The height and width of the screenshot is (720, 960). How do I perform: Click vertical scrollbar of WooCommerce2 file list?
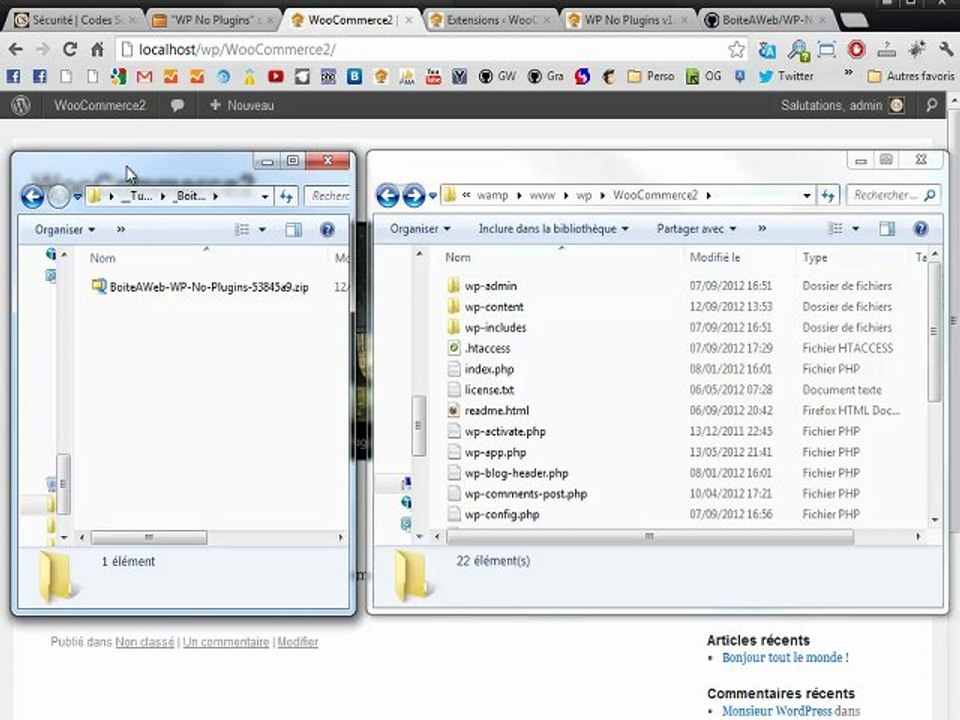coord(934,333)
